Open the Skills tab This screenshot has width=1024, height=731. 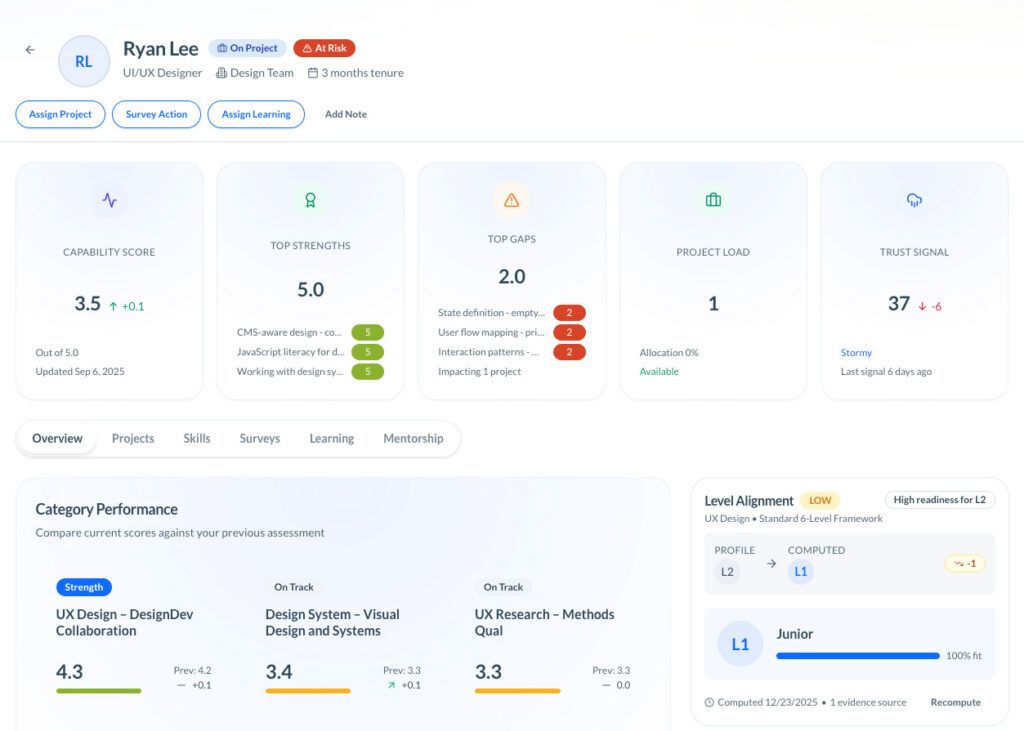pyautogui.click(x=196, y=438)
